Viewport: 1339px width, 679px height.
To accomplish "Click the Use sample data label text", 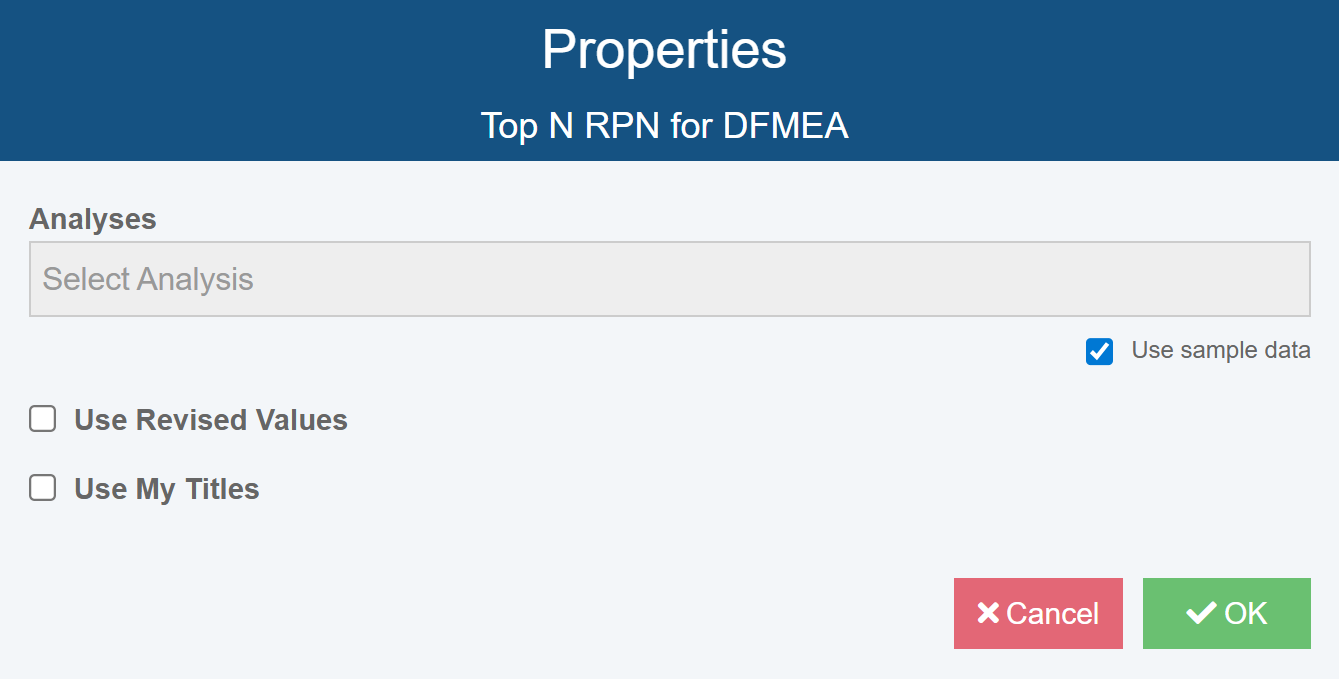I will pos(1220,350).
